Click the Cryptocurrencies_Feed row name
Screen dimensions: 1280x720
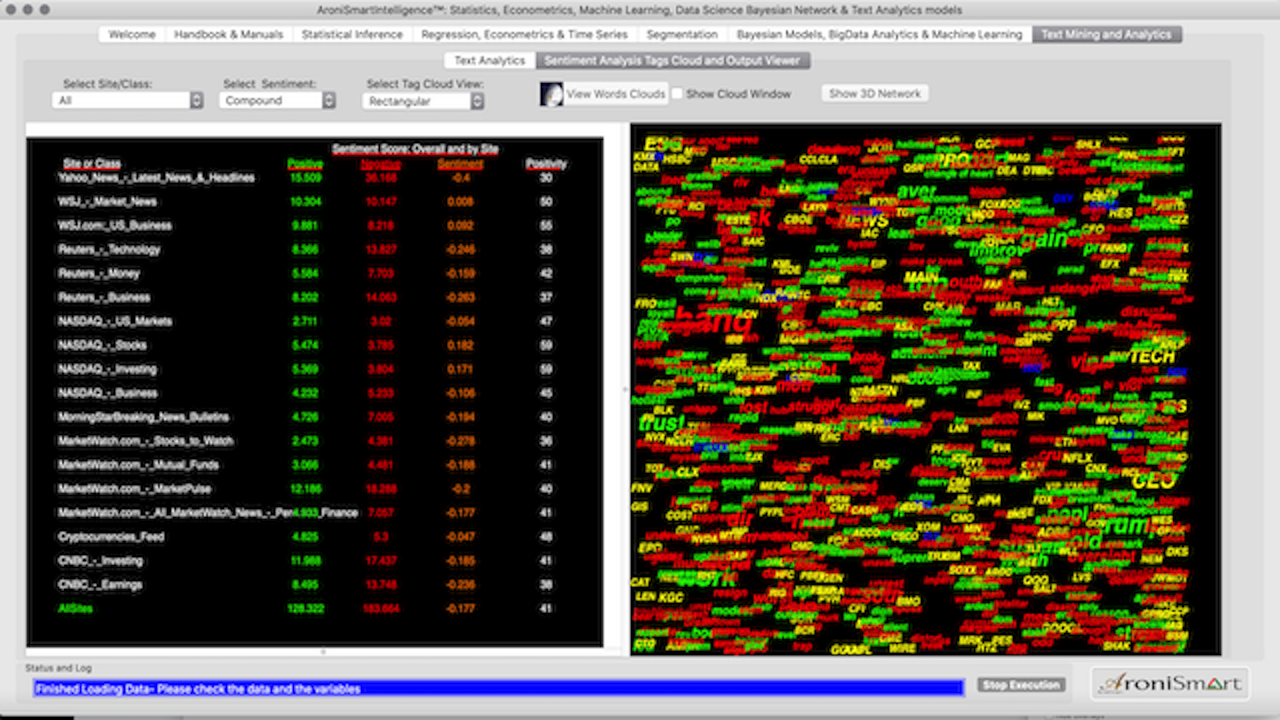coord(111,537)
